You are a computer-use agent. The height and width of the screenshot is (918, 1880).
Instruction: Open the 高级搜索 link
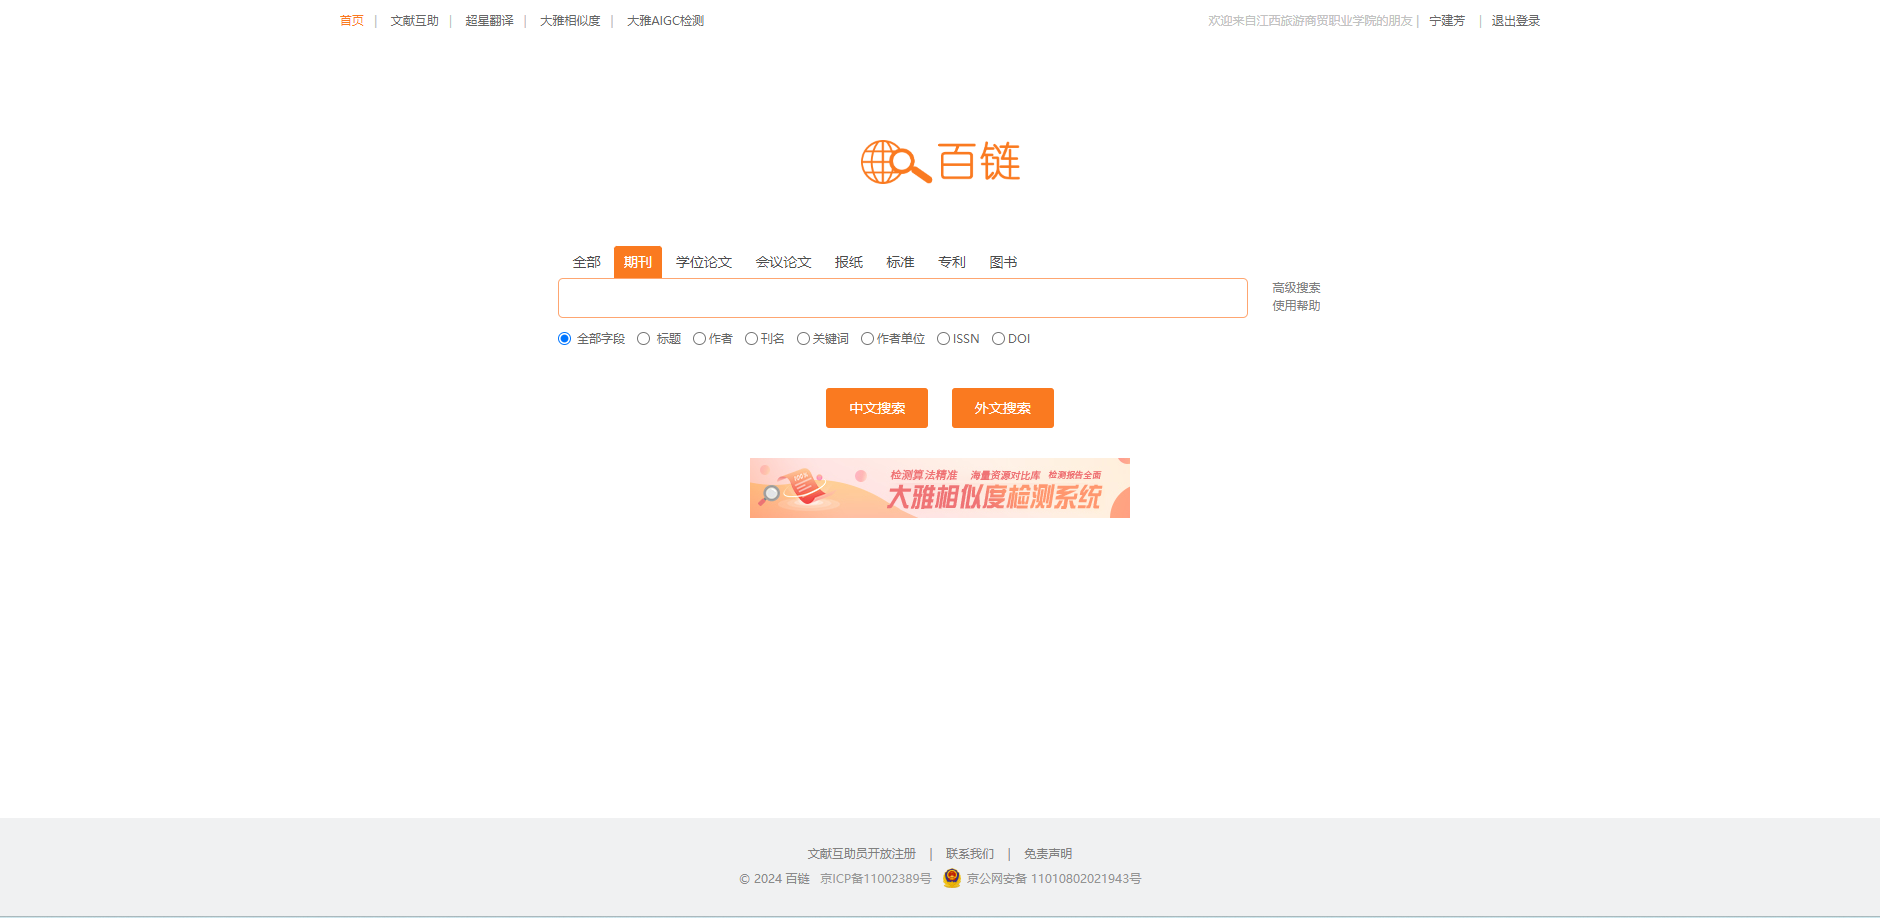(x=1295, y=288)
